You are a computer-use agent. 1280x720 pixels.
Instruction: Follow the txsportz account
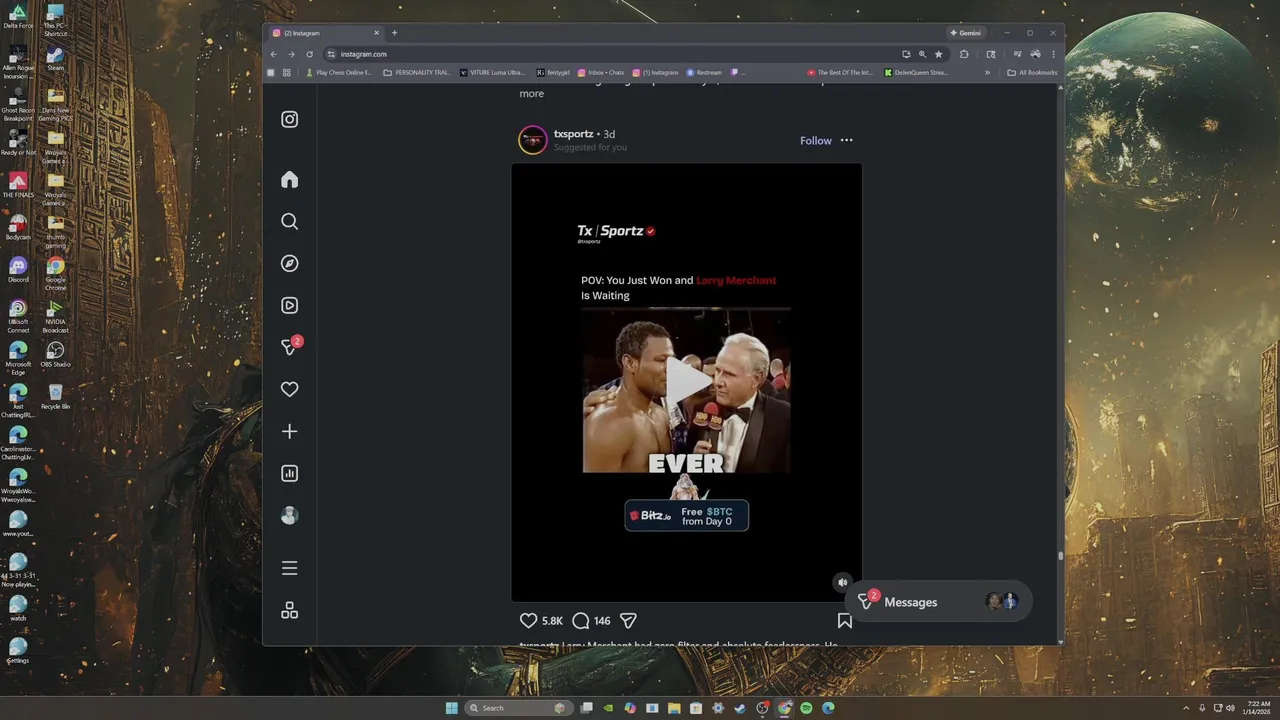click(815, 141)
